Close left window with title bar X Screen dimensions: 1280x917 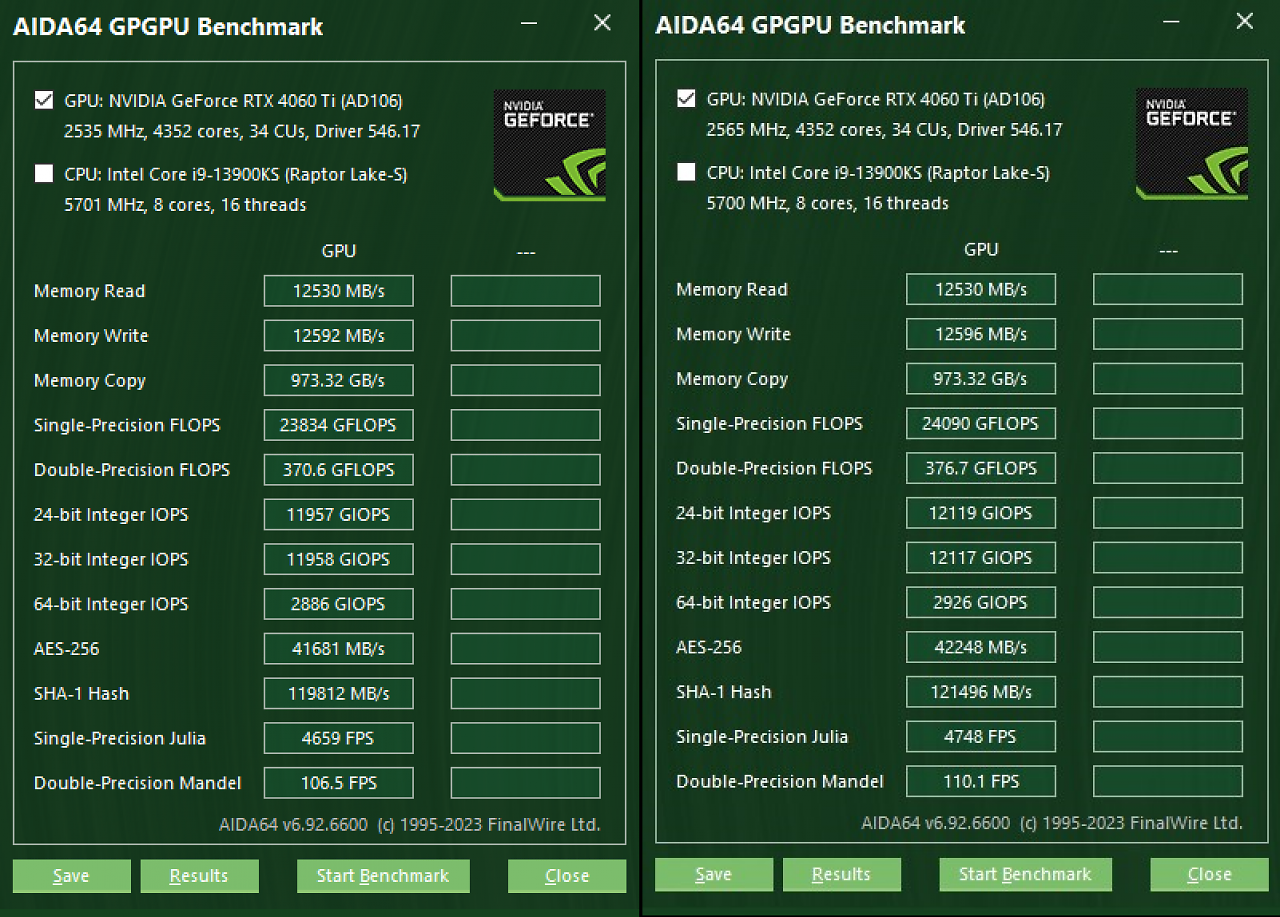coord(602,23)
